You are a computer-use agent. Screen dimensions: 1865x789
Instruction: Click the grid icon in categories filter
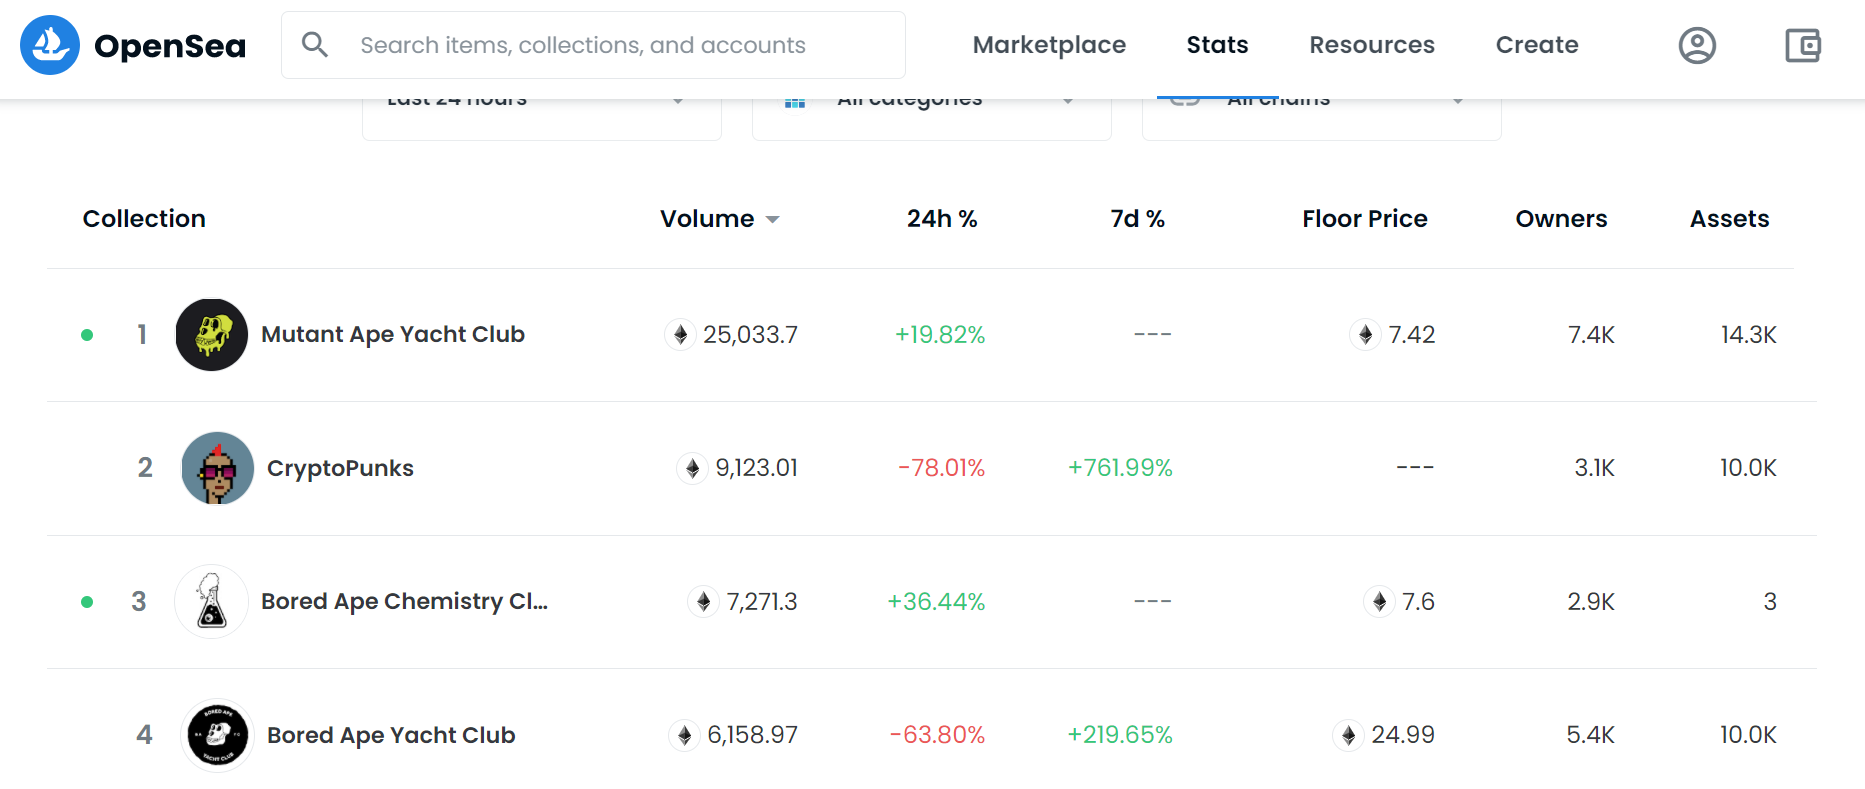point(795,103)
